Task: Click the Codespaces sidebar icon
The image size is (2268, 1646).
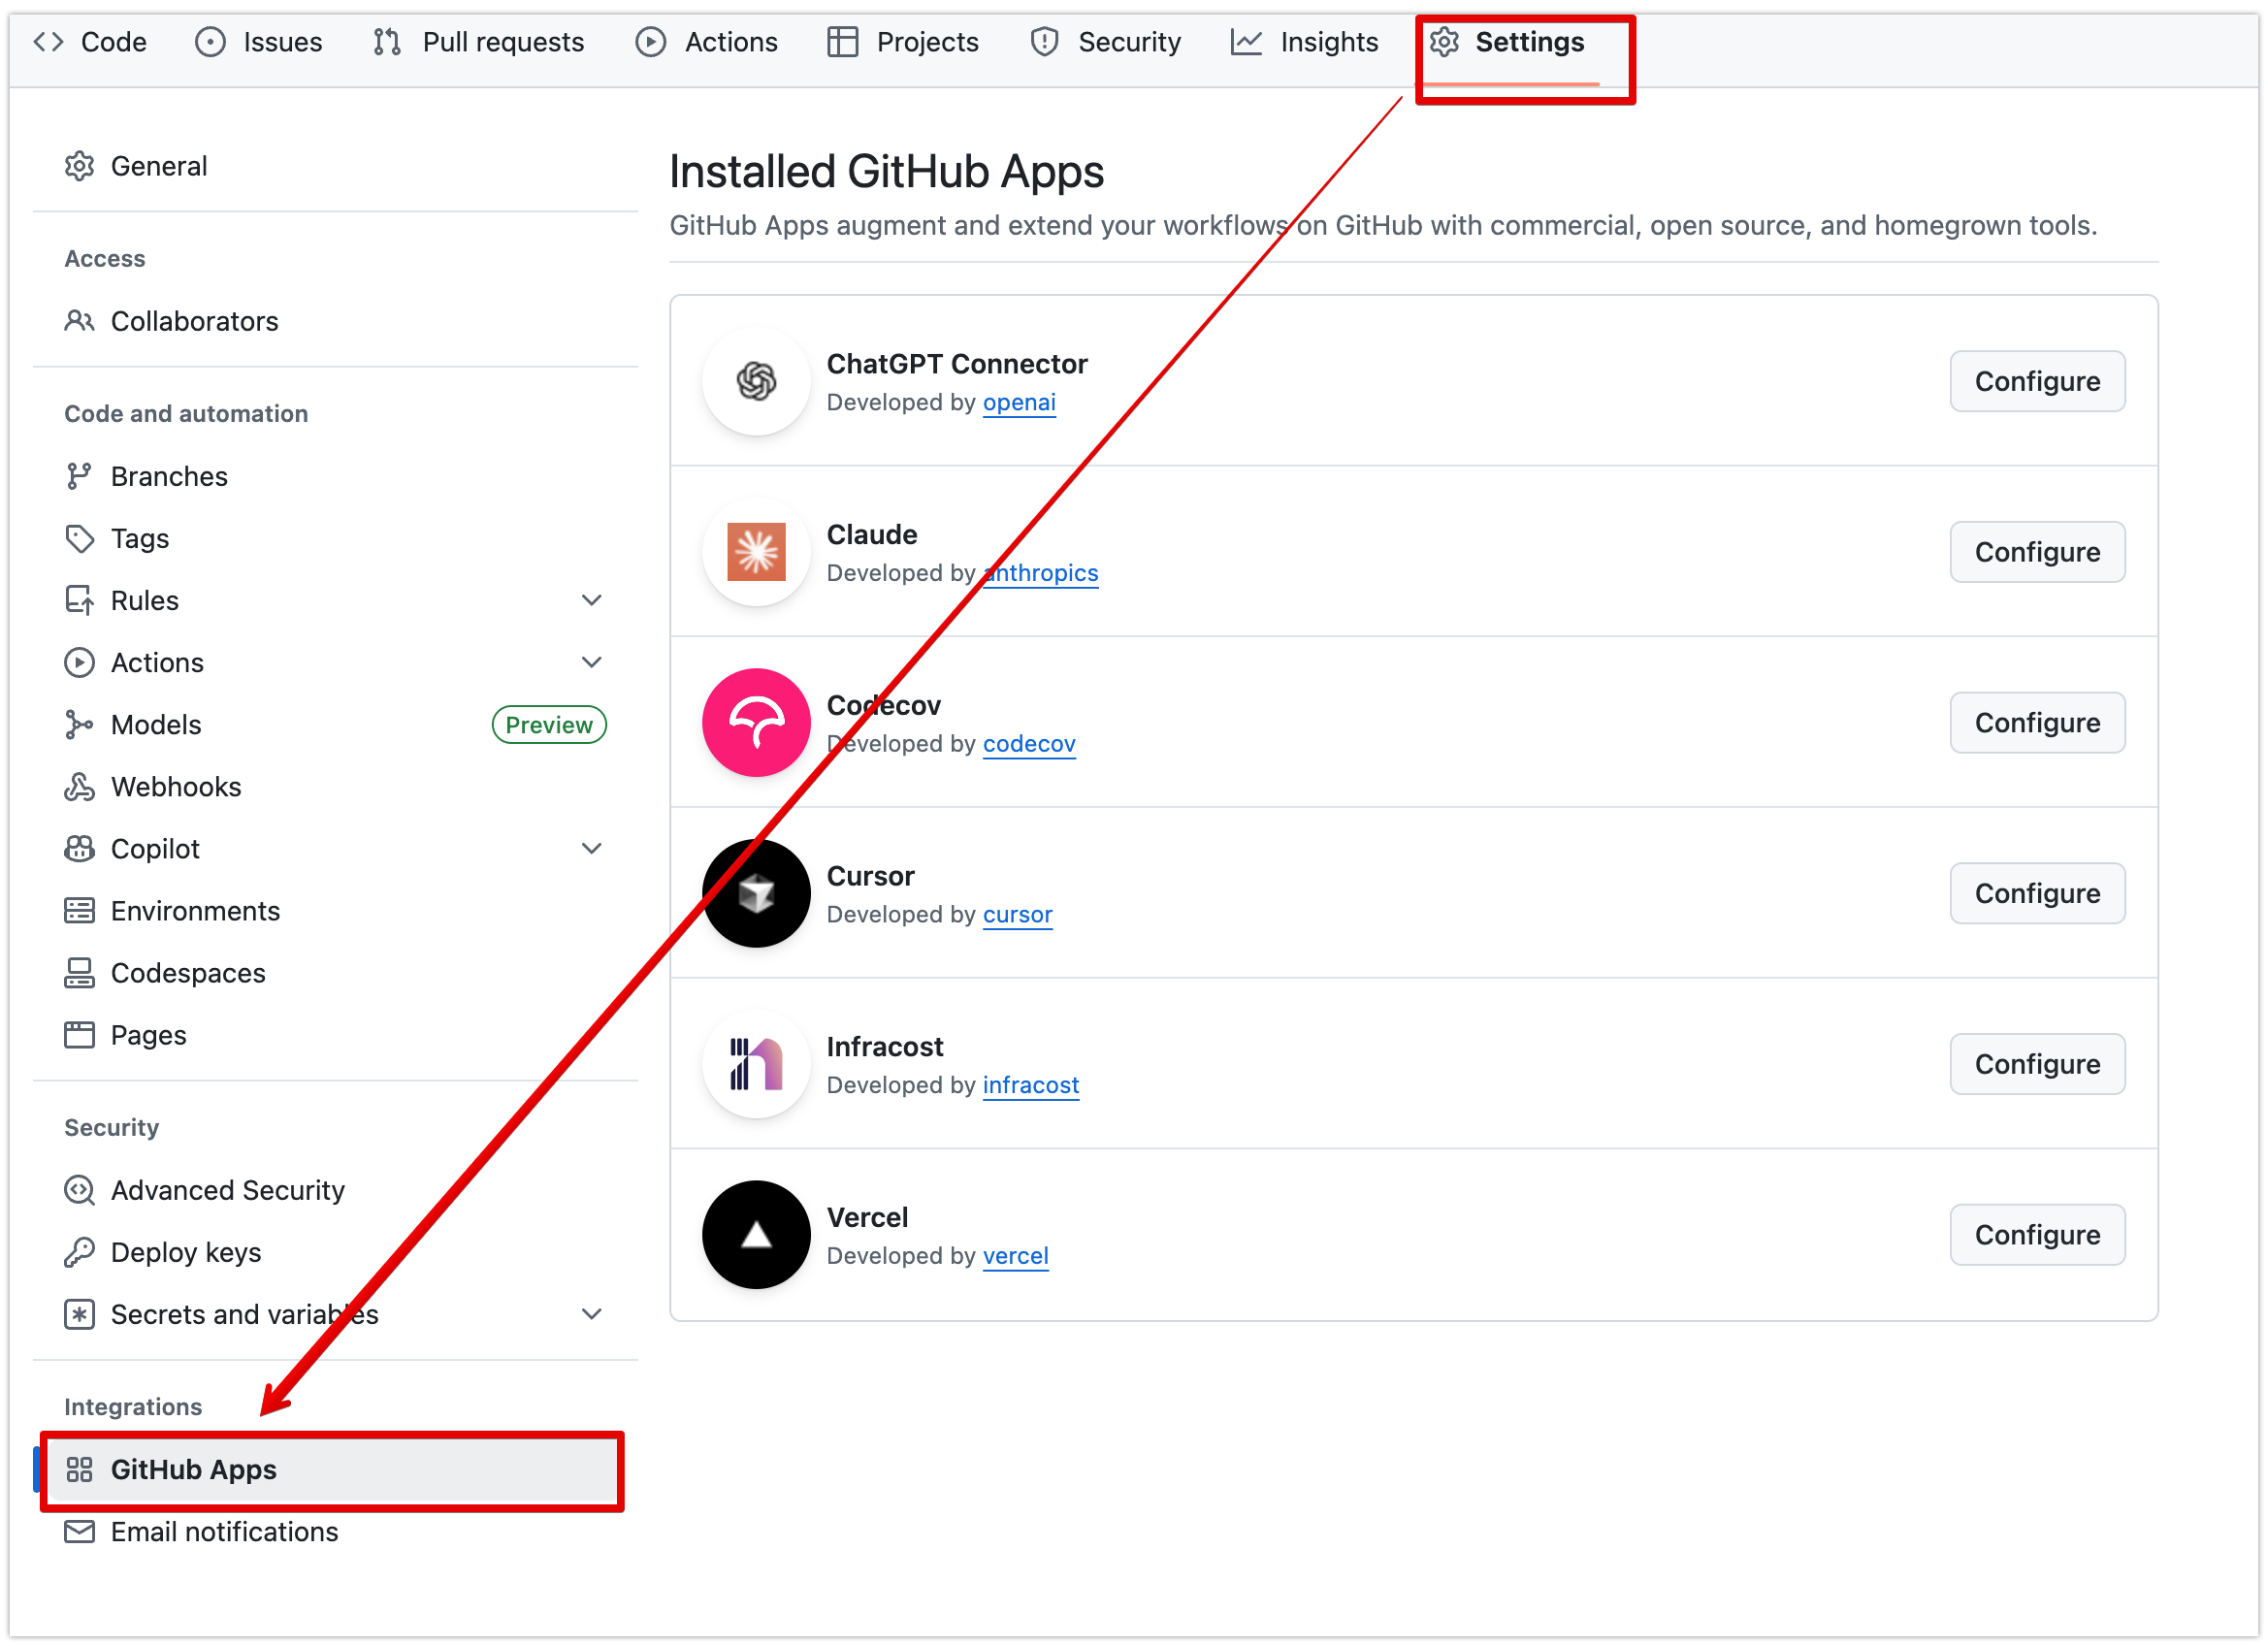Action: [79, 973]
